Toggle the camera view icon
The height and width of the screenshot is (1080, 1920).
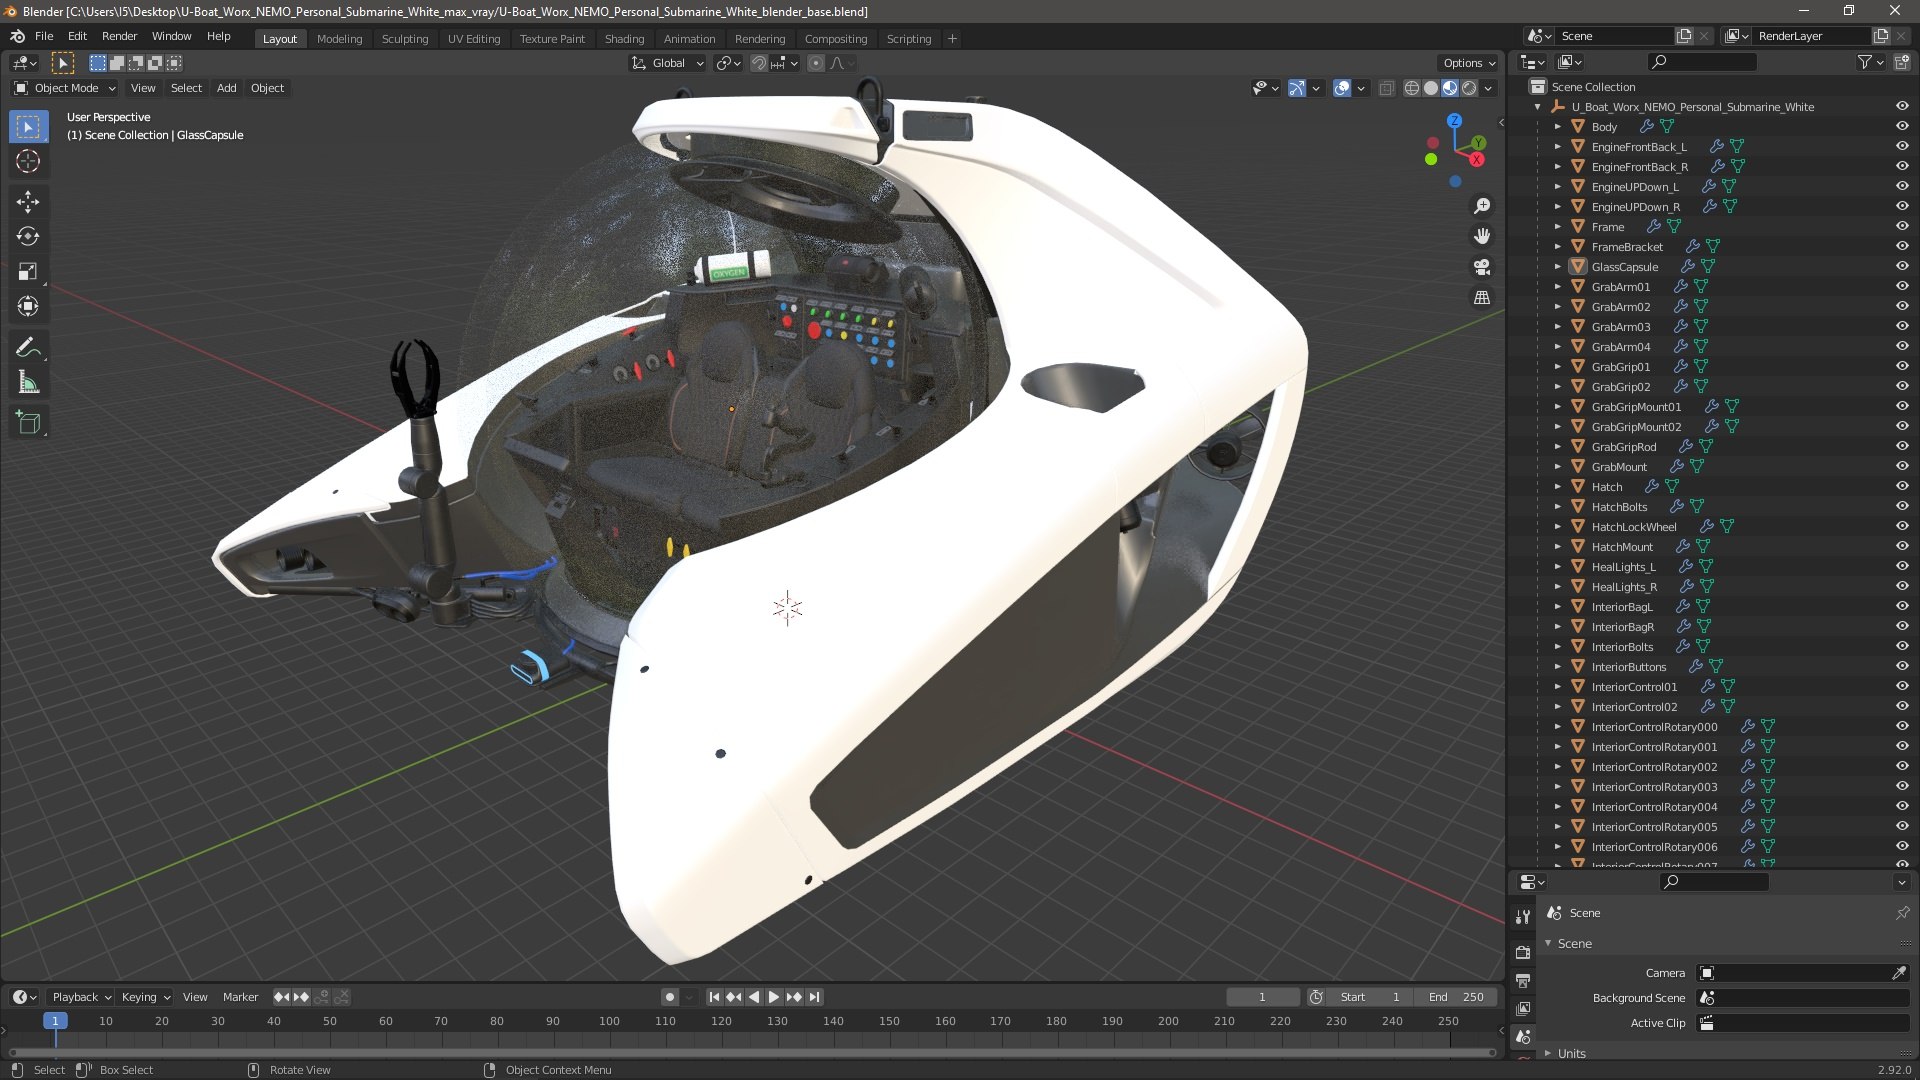(1482, 267)
